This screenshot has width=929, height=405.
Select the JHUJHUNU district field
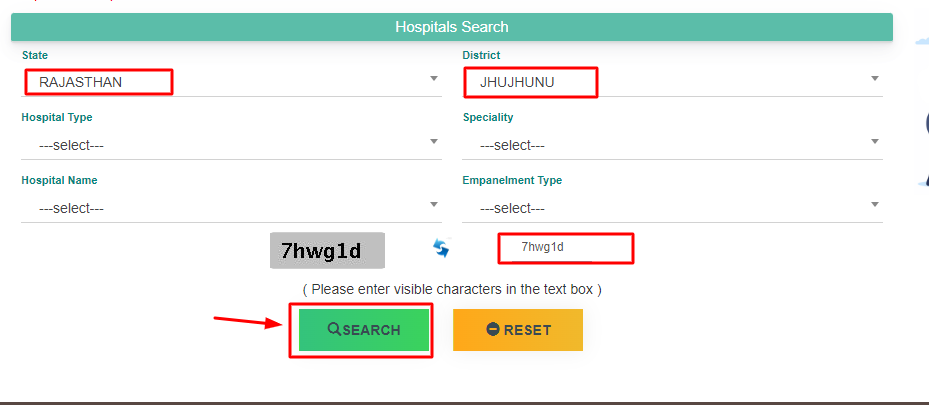coord(672,82)
